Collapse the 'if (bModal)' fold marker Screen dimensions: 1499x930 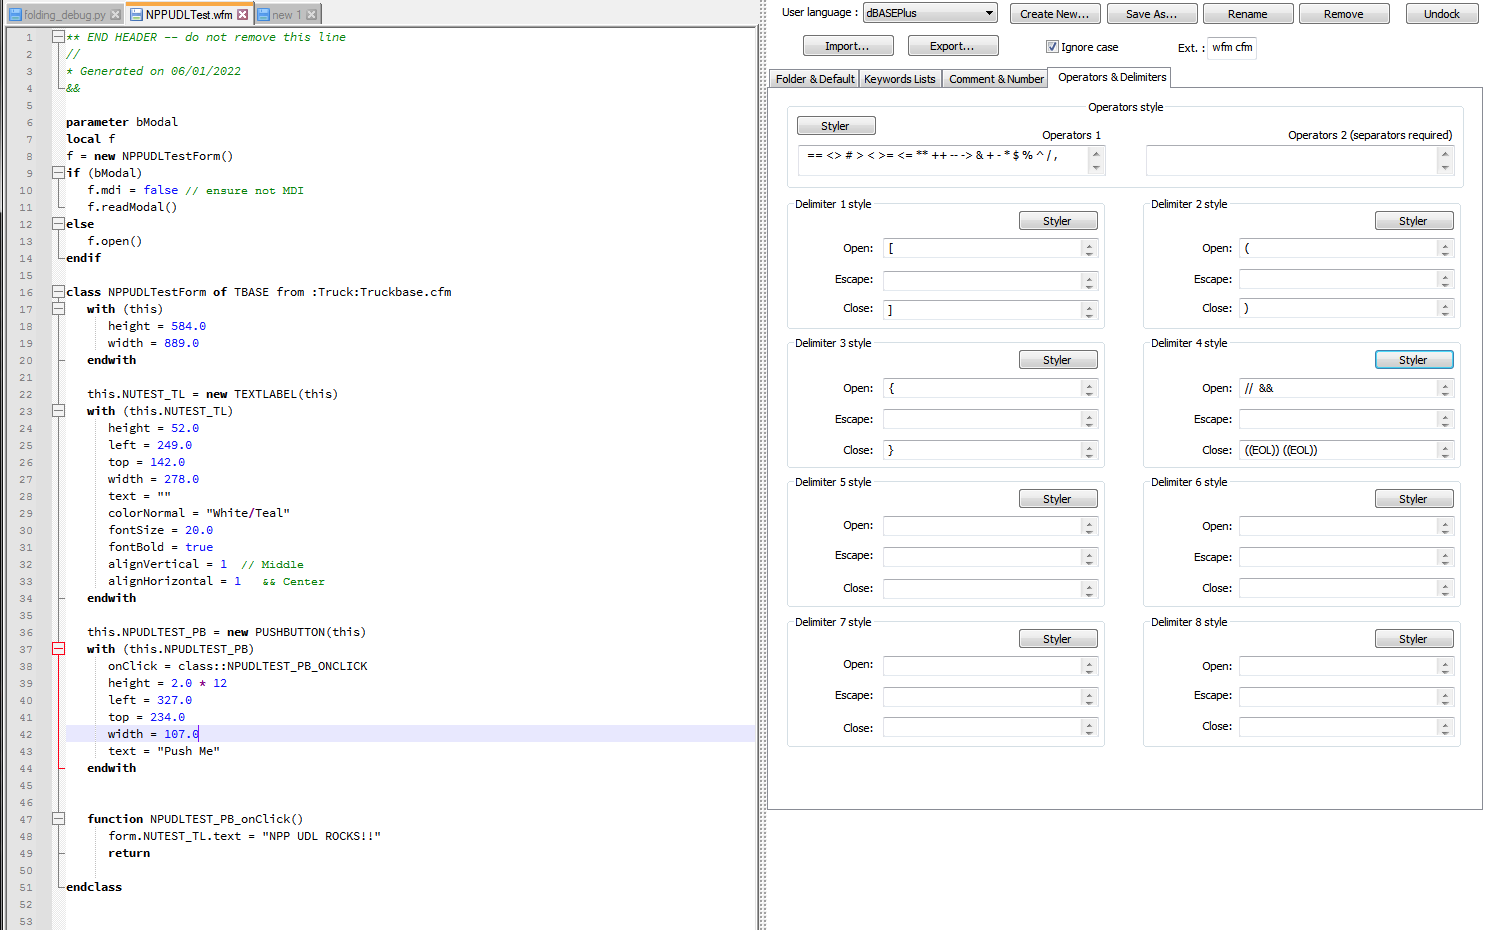58,173
